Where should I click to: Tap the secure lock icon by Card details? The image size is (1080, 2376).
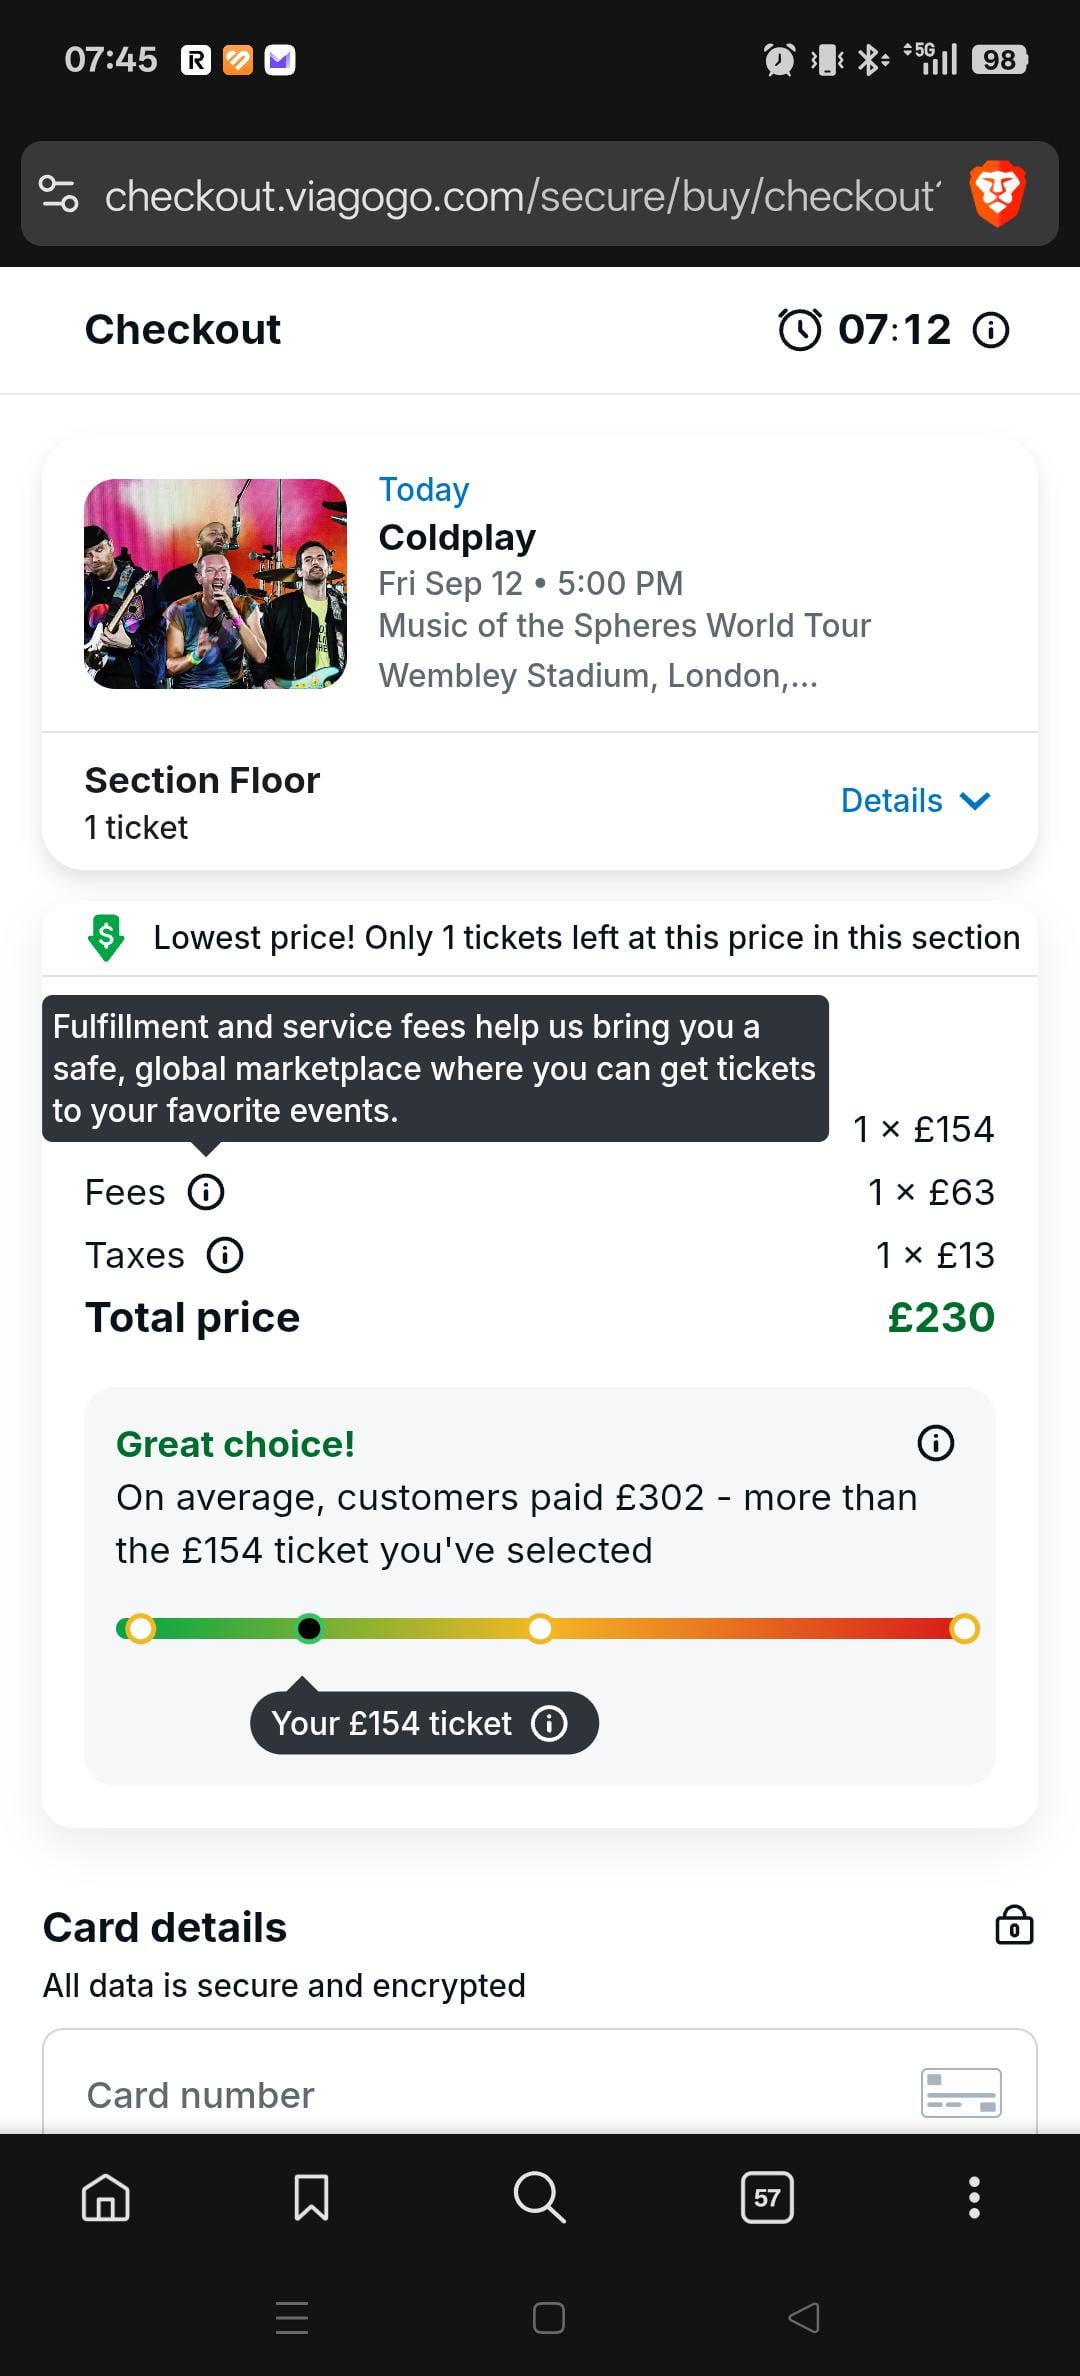pyautogui.click(x=1014, y=1925)
